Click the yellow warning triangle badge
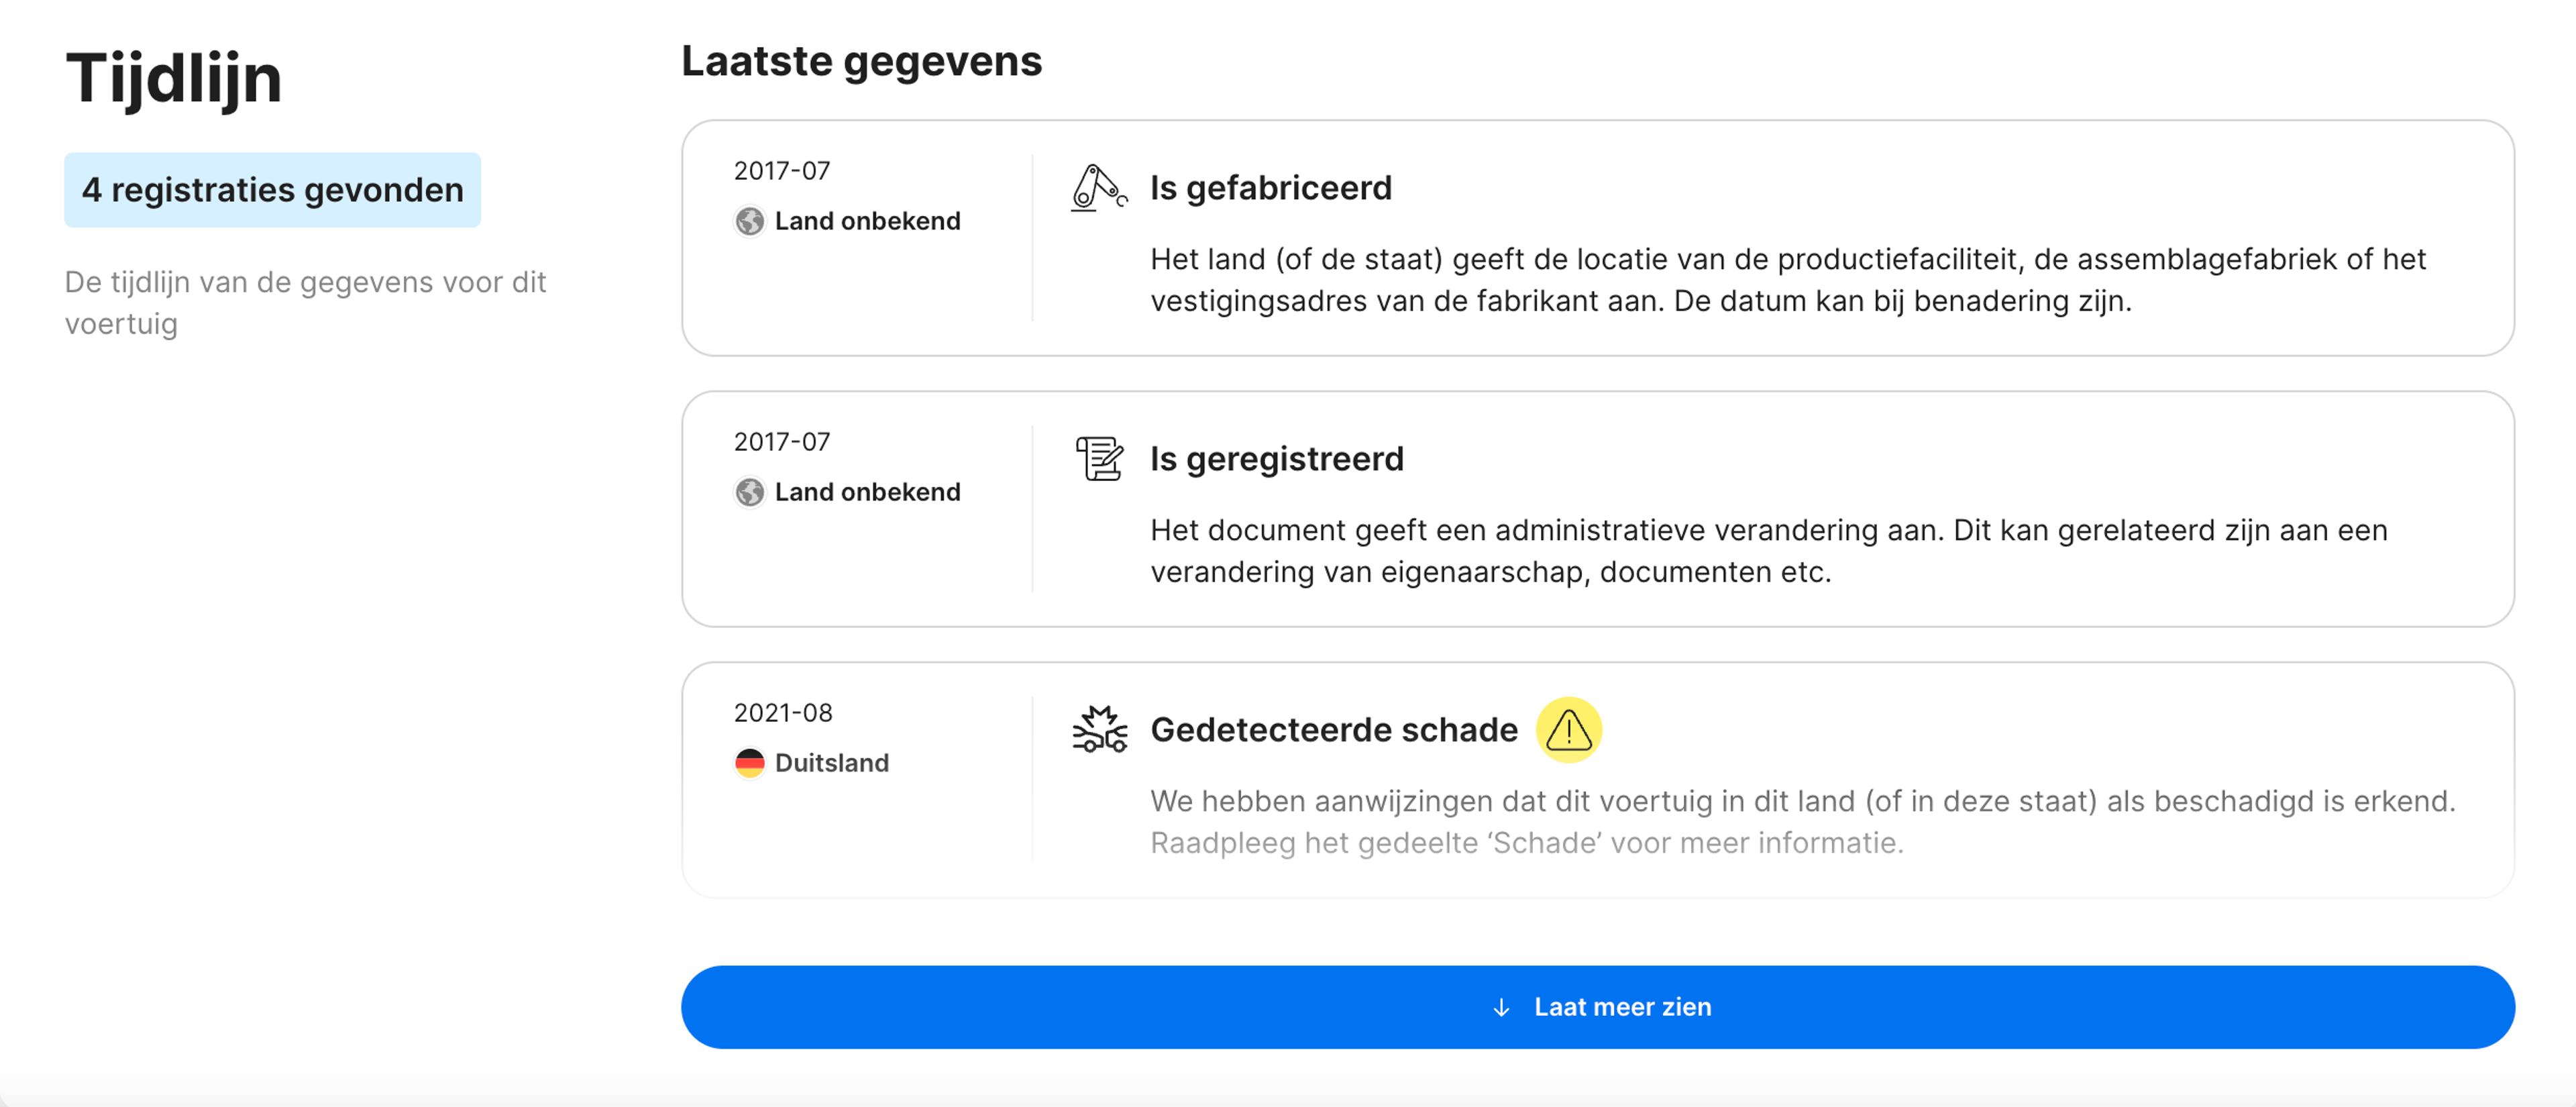Image resolution: width=2576 pixels, height=1107 pixels. [x=1568, y=730]
